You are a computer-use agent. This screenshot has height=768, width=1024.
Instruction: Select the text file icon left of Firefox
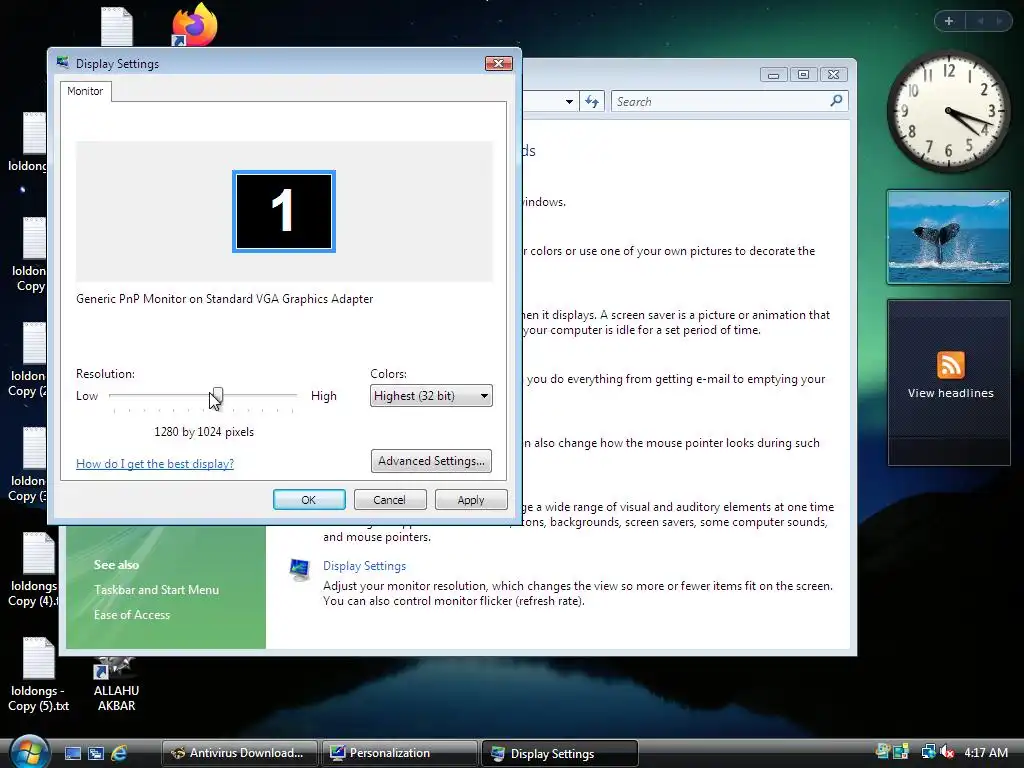(117, 25)
